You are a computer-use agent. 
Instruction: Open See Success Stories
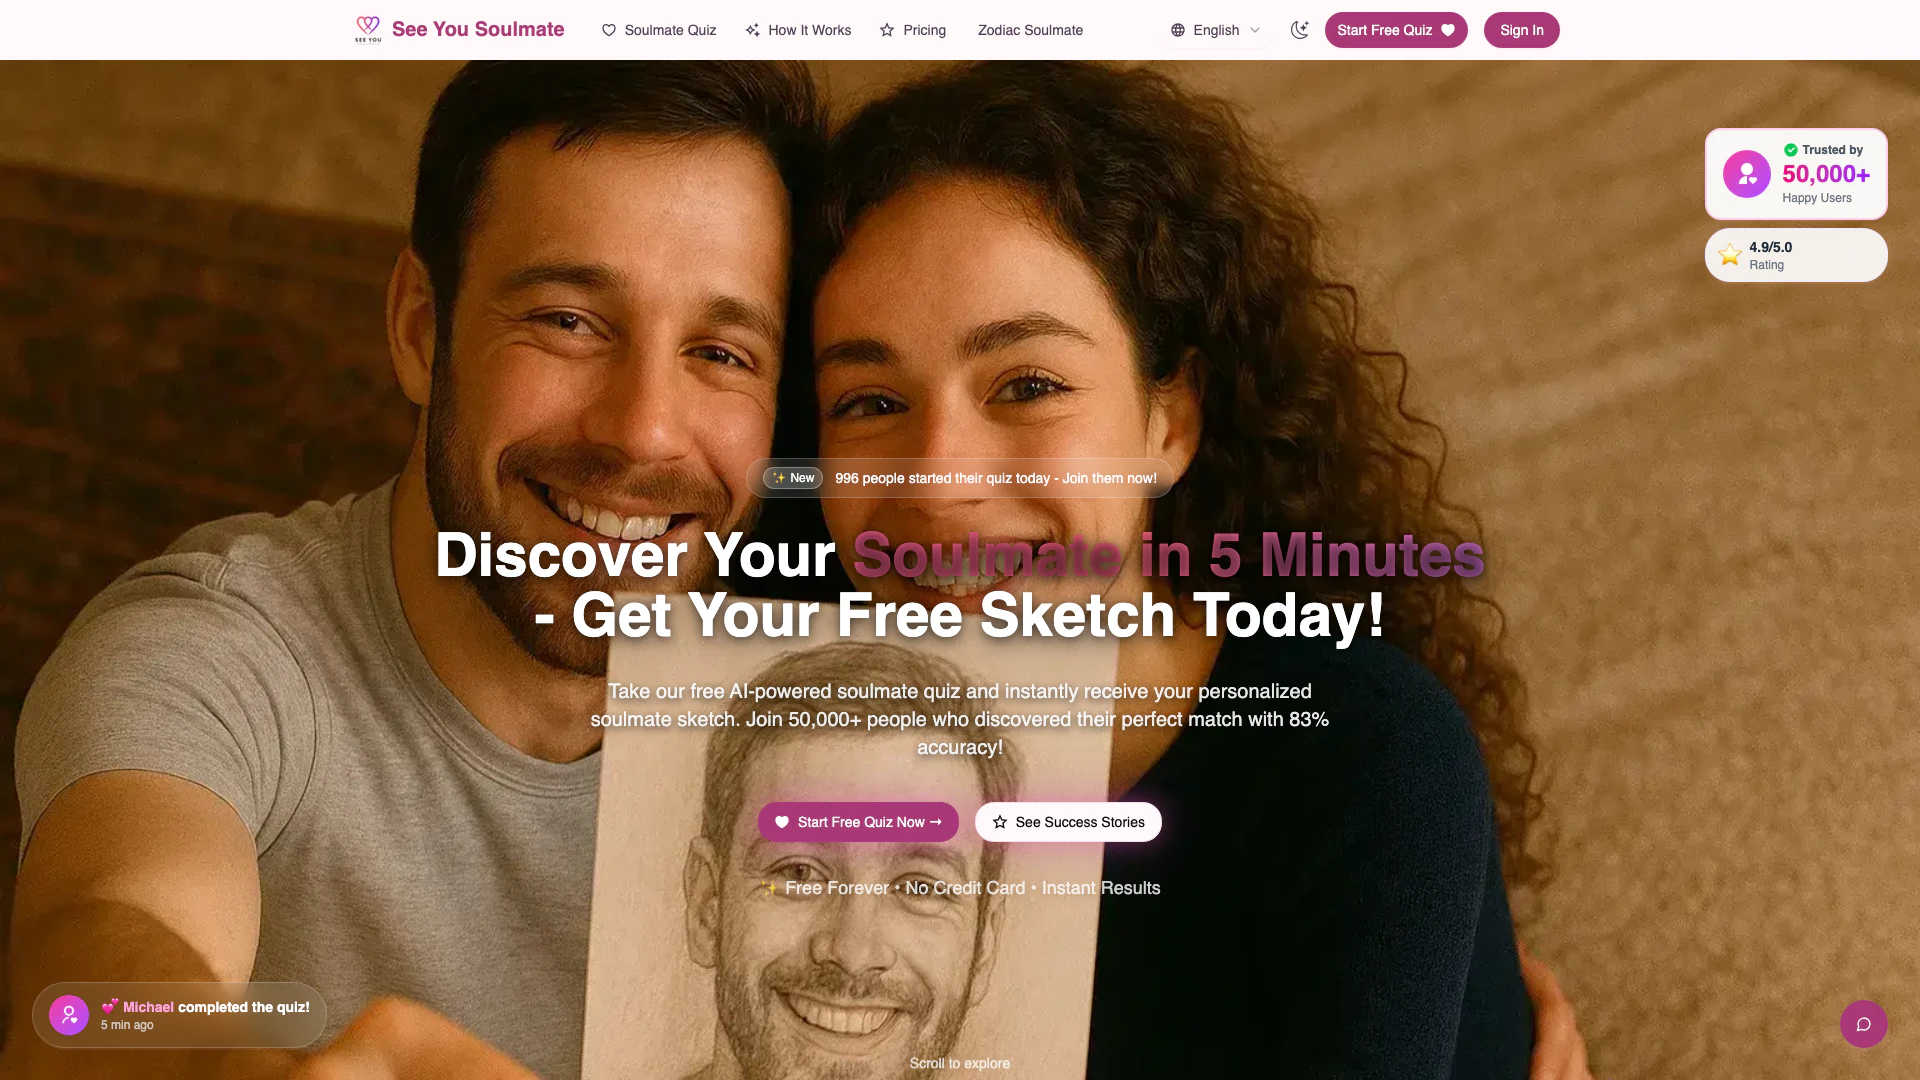(1068, 822)
